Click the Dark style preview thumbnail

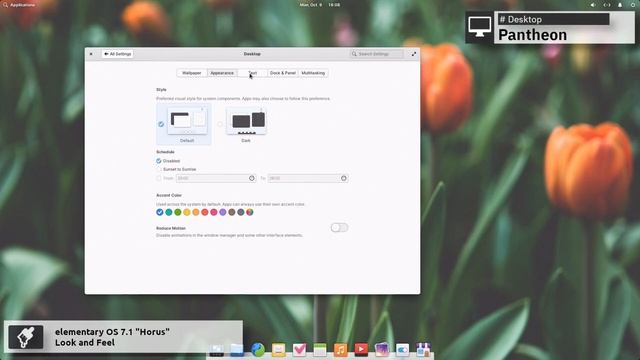point(246,121)
